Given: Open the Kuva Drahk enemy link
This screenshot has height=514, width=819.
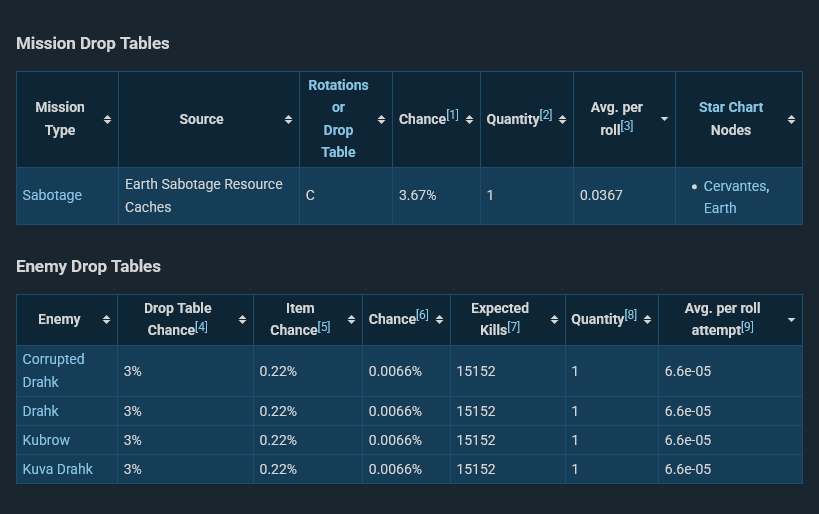Looking at the screenshot, I should pos(57,469).
